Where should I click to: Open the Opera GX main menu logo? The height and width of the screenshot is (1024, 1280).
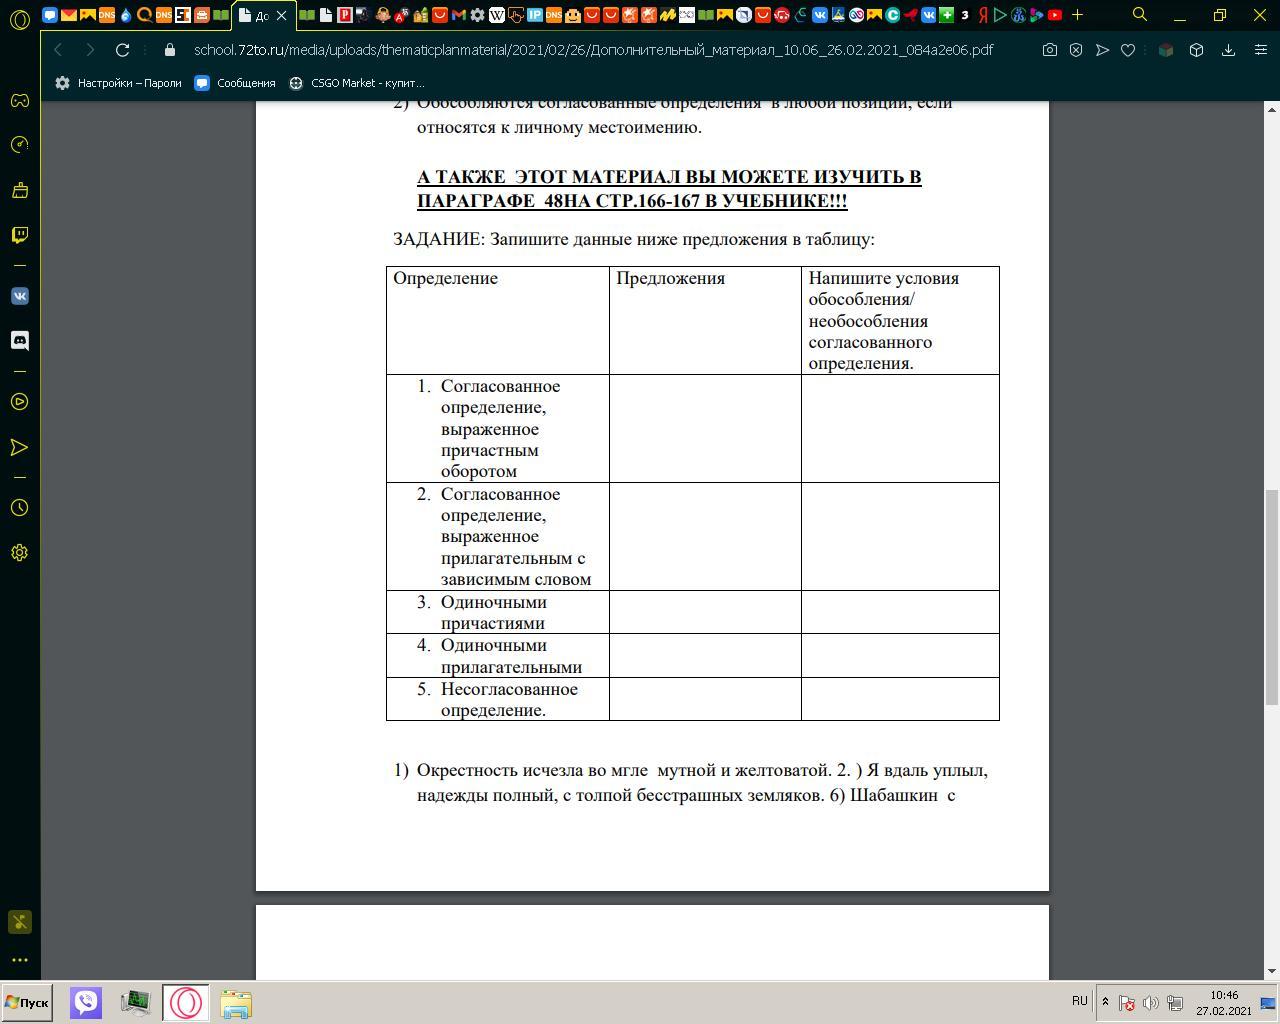tap(19, 19)
